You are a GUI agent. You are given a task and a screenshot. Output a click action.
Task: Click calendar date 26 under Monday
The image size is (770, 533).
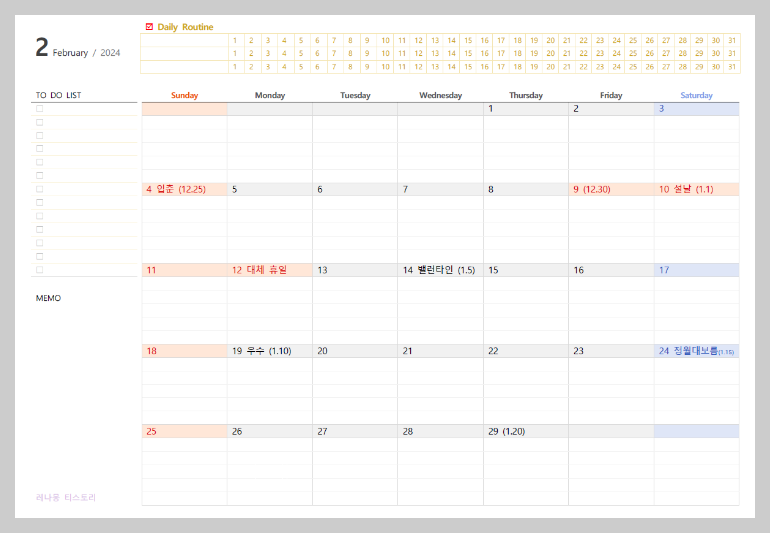(237, 431)
